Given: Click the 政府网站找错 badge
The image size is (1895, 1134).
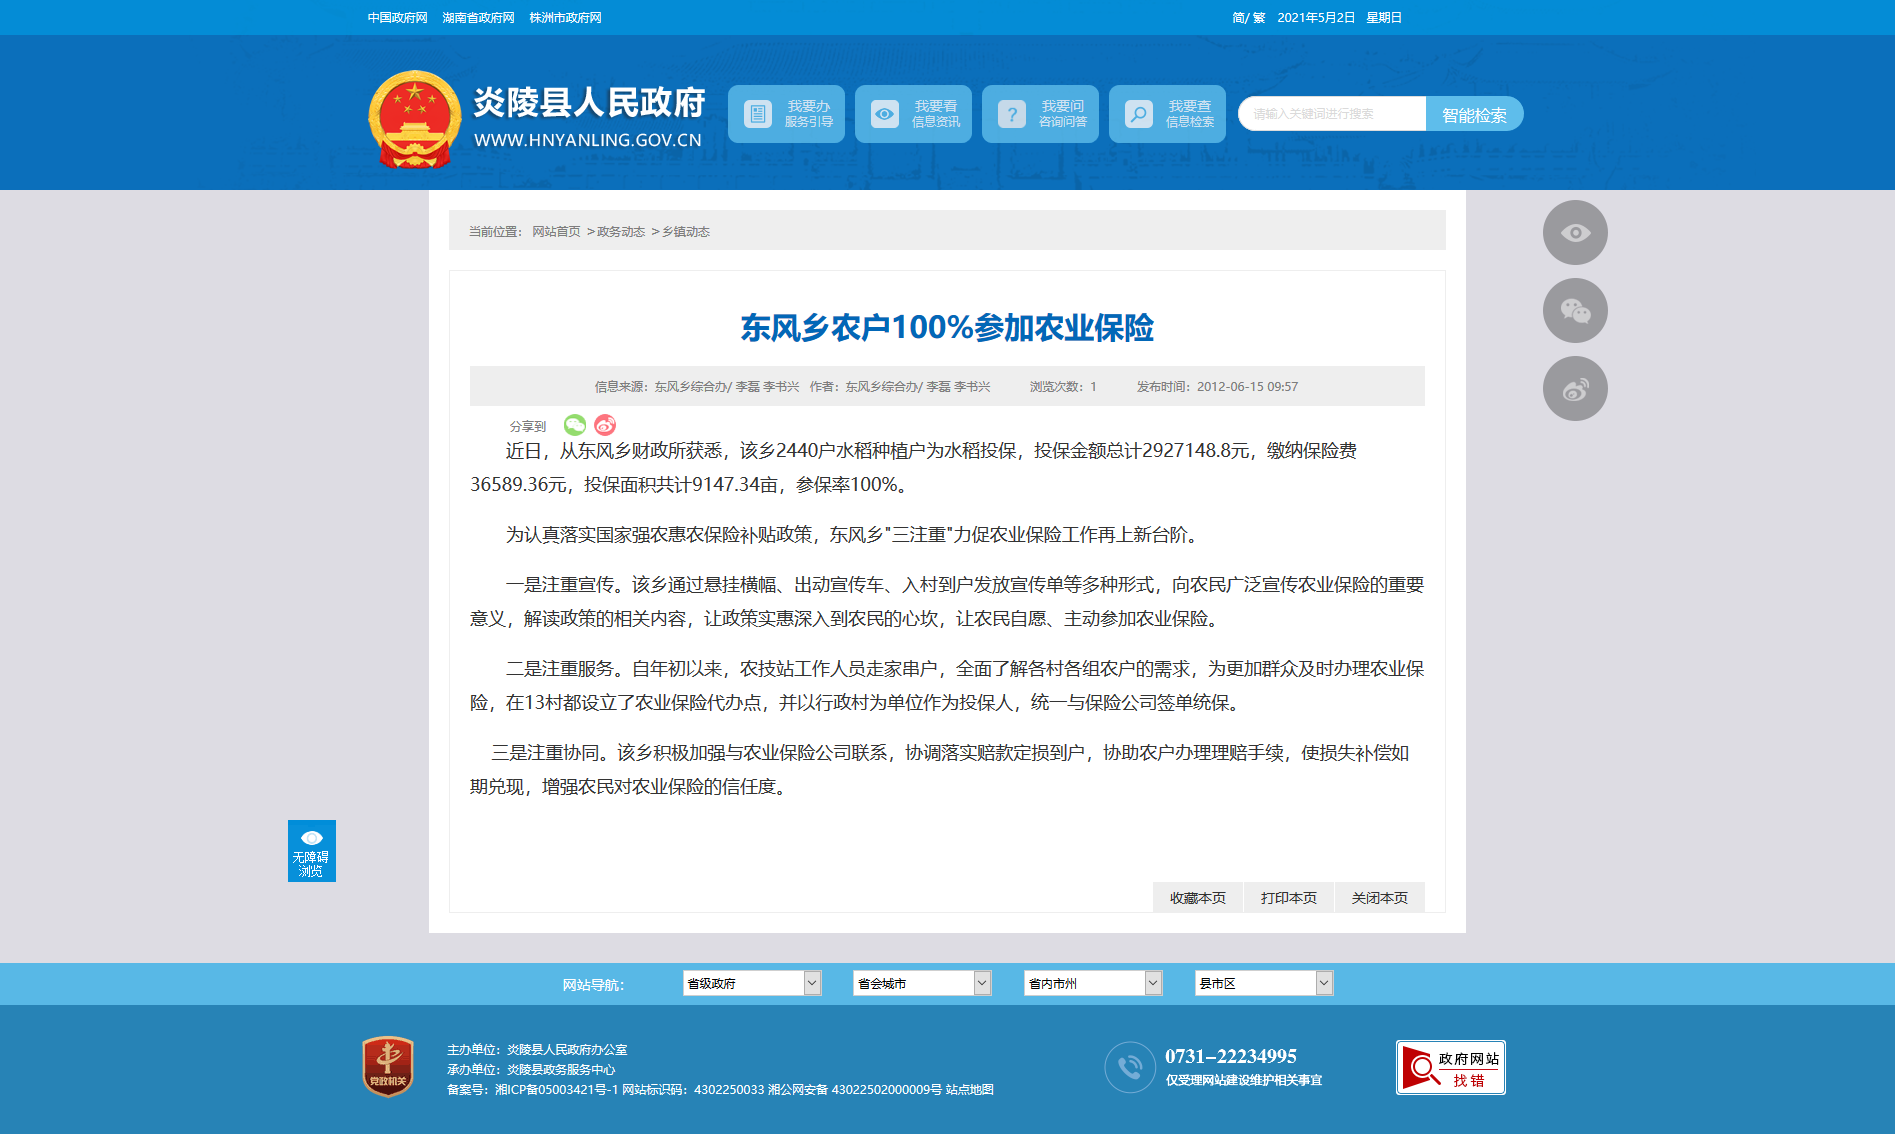Looking at the screenshot, I should click(x=1451, y=1068).
